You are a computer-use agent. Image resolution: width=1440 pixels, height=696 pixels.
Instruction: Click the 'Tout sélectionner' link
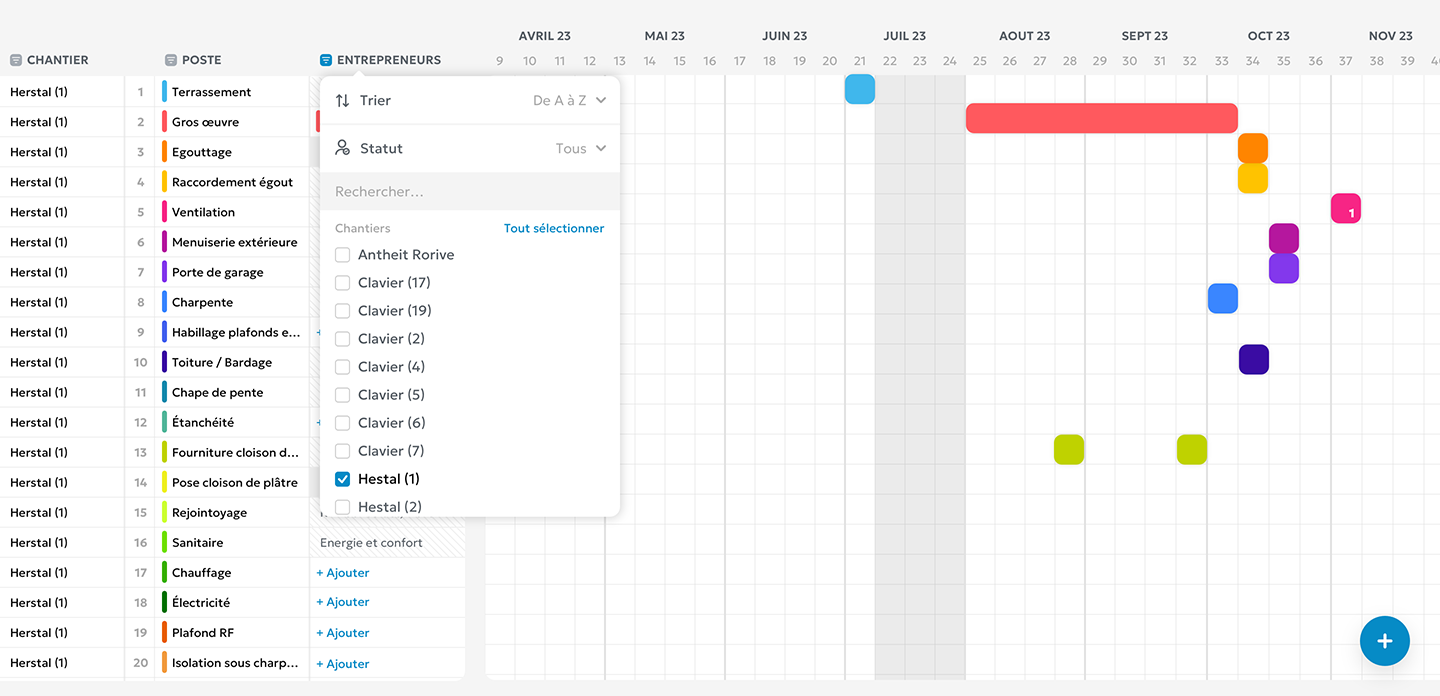pos(553,228)
